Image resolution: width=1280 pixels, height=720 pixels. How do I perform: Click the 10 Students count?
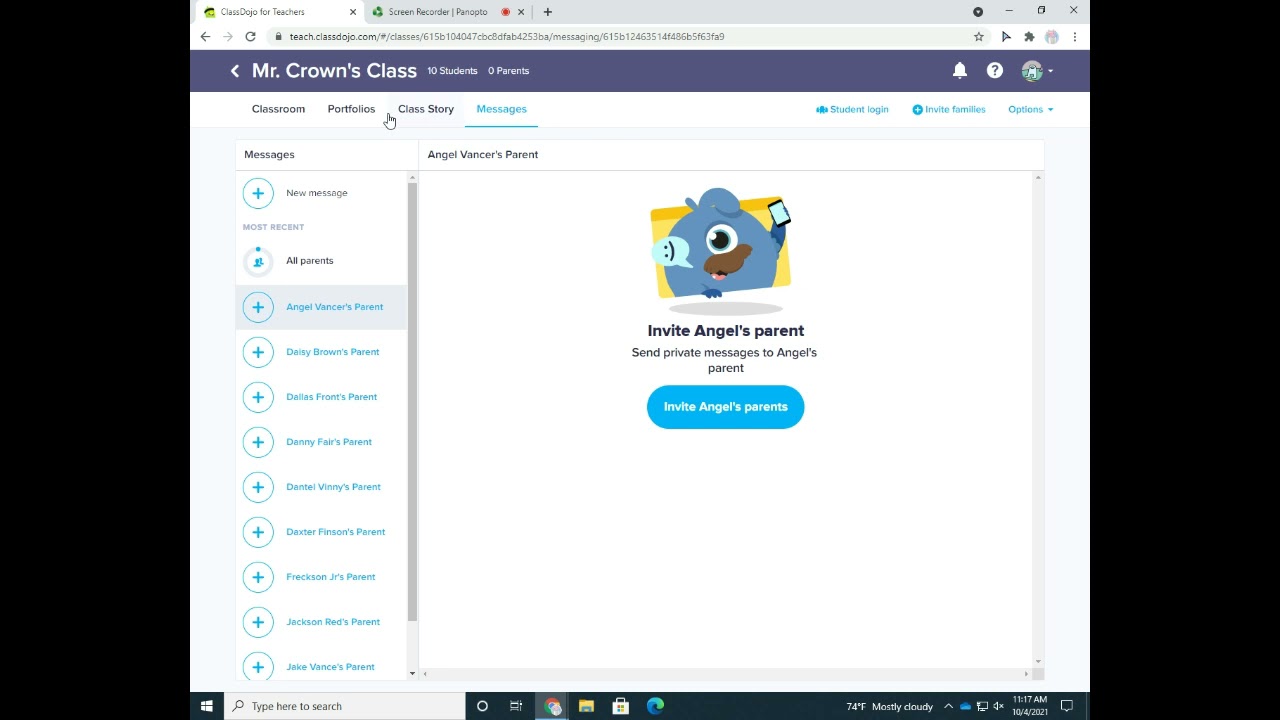pyautogui.click(x=452, y=71)
